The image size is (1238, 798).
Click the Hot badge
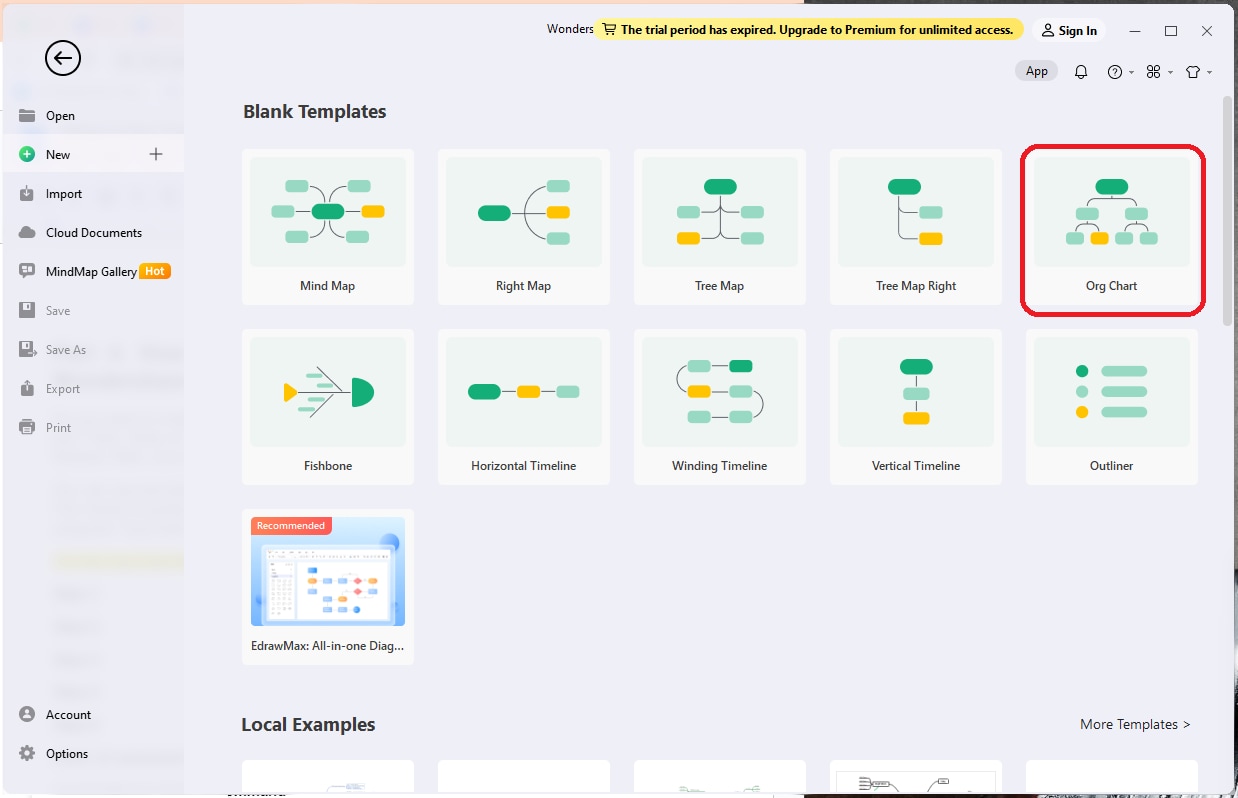[154, 271]
